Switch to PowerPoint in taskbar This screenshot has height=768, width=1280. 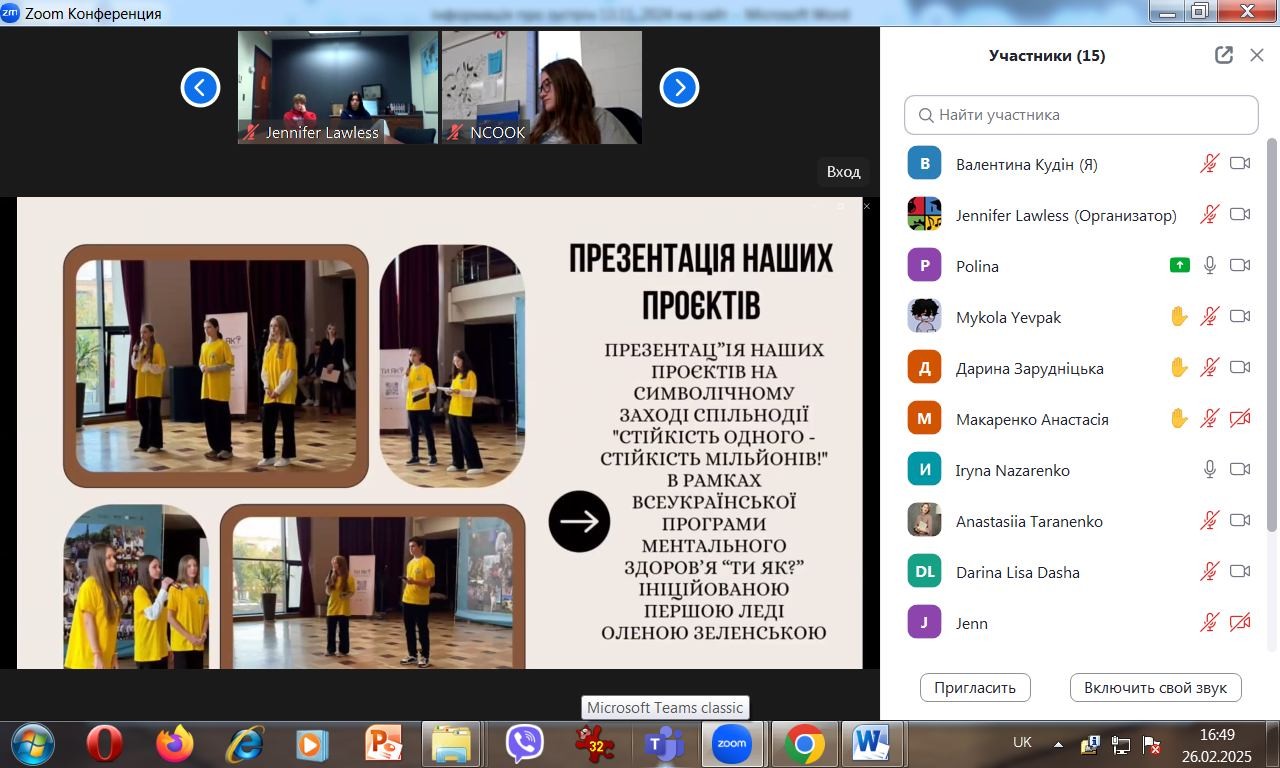click(383, 744)
